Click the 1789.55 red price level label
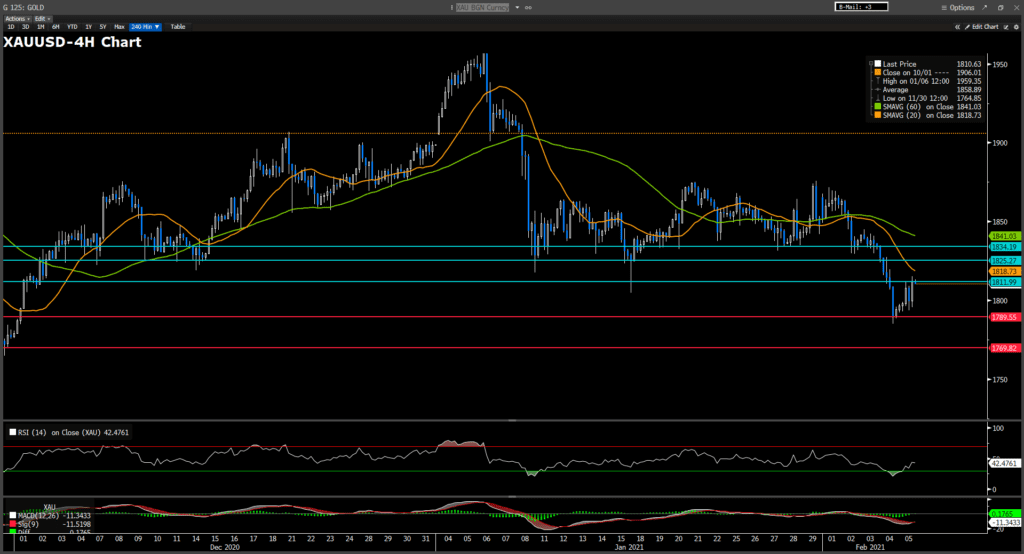Image resolution: width=1024 pixels, height=554 pixels. click(x=1004, y=317)
